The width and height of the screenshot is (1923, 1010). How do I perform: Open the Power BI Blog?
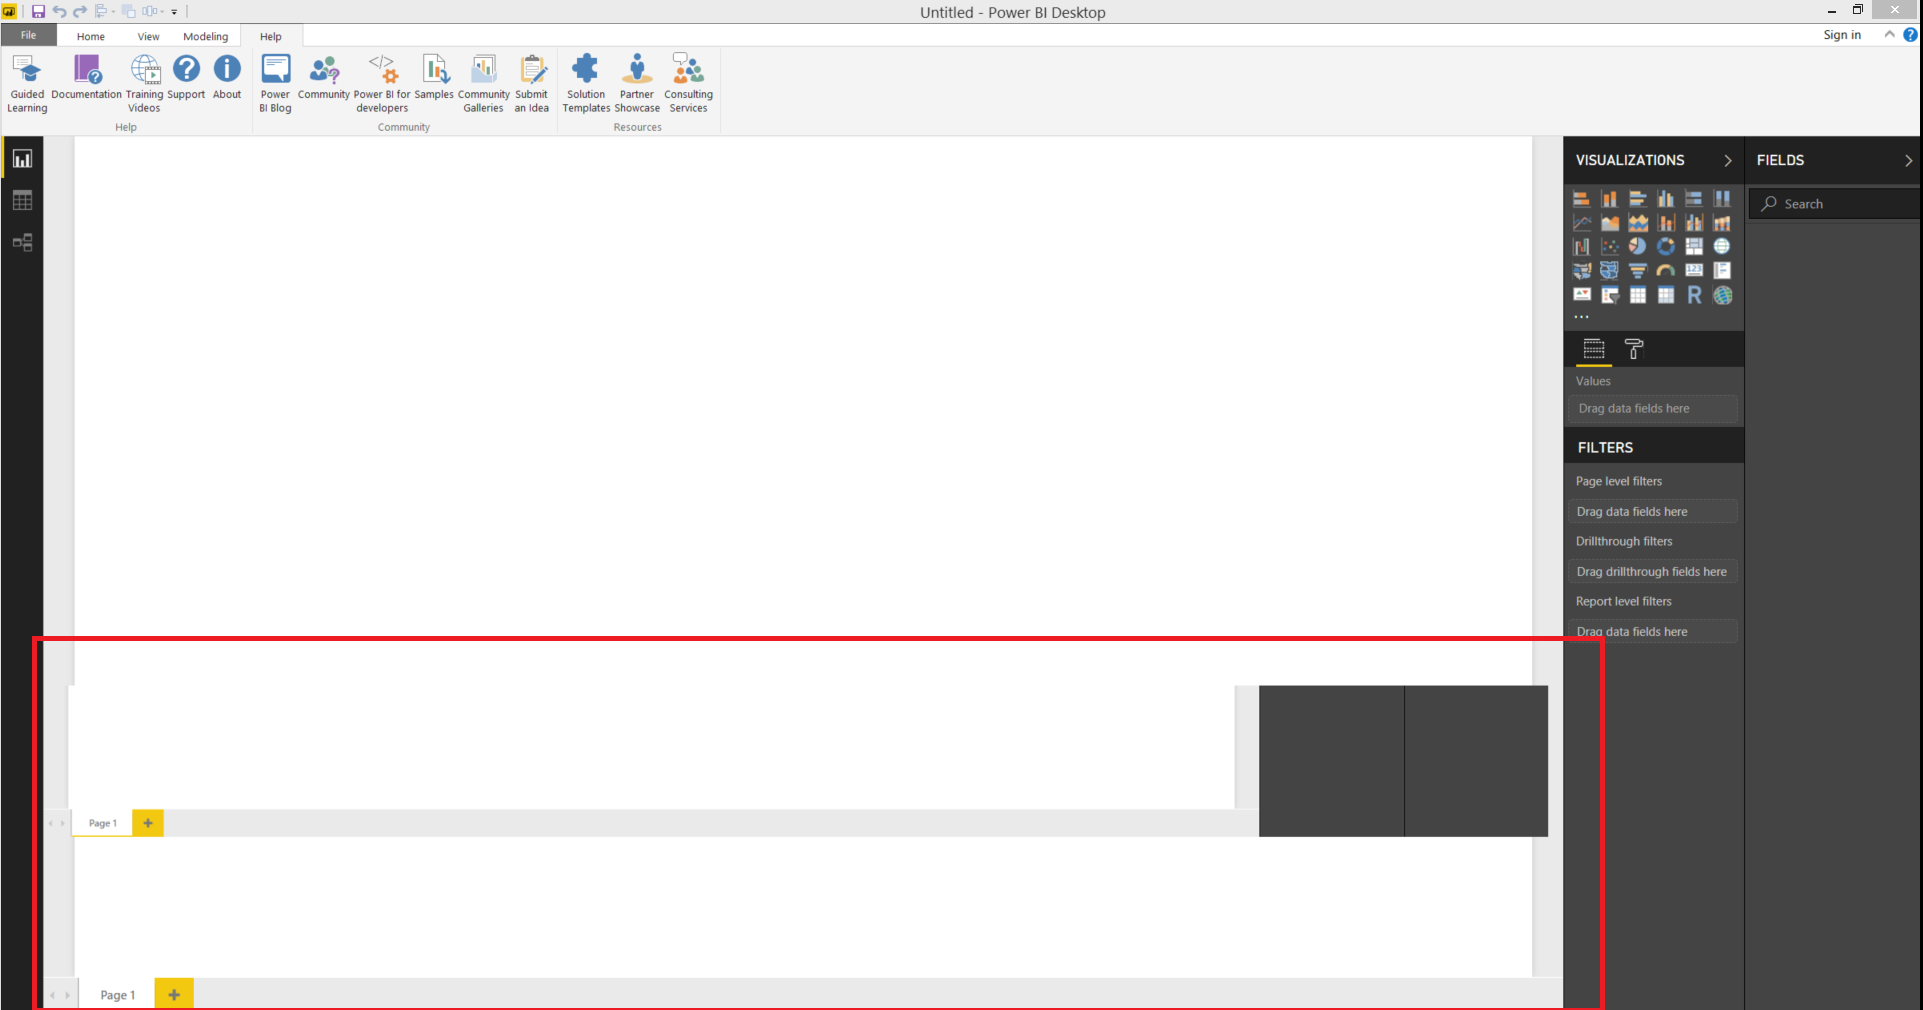(275, 83)
